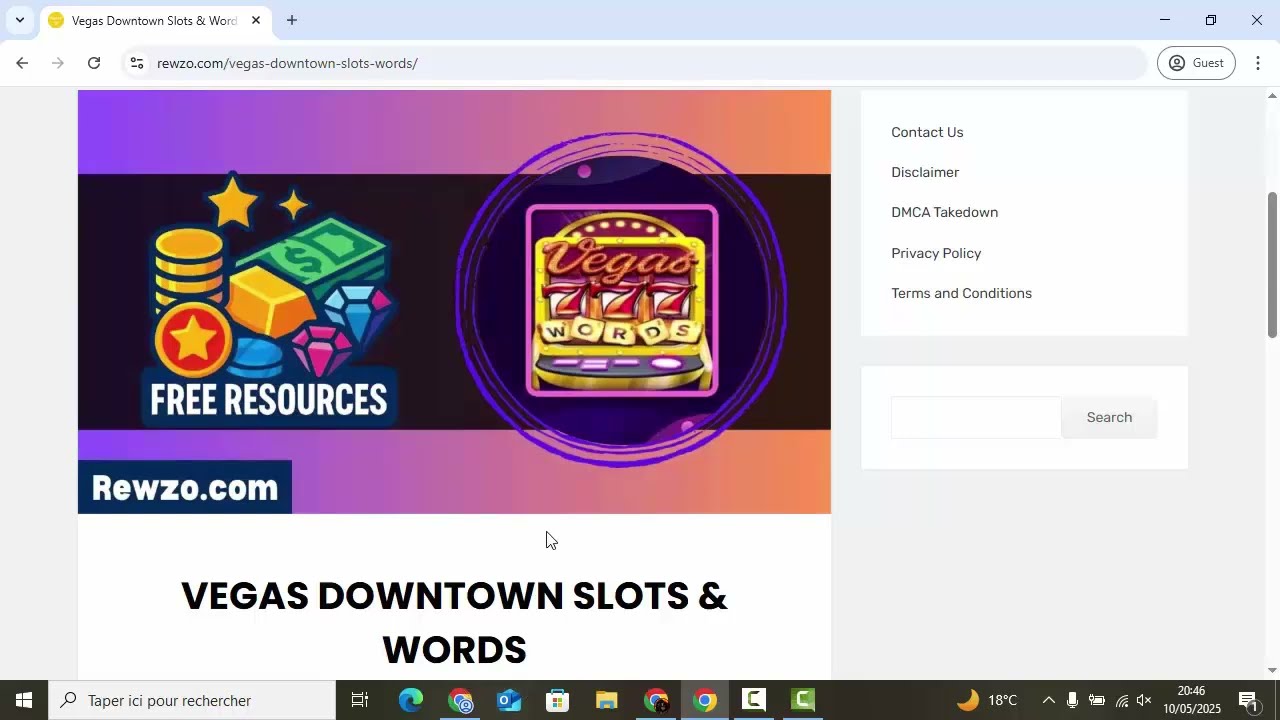Viewport: 1280px width, 720px height.
Task: Close the Vegas Downtown Slots tab
Action: [255, 20]
